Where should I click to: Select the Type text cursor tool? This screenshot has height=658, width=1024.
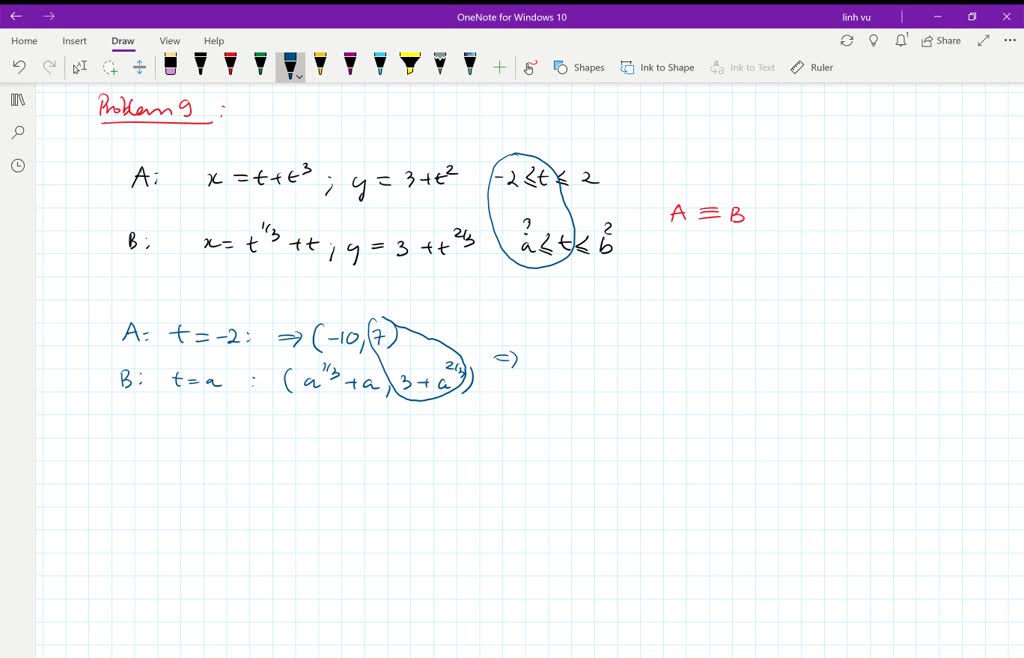coord(80,67)
